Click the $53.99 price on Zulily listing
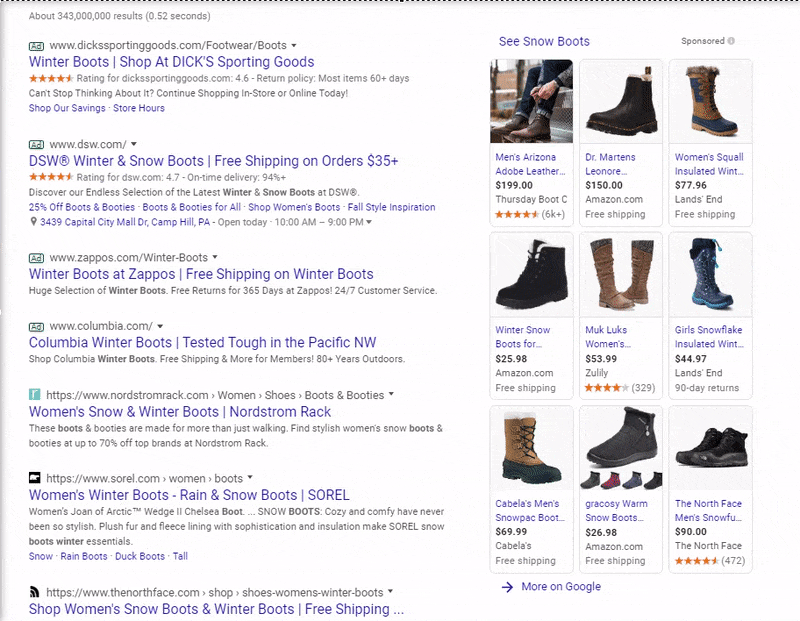 pos(601,359)
